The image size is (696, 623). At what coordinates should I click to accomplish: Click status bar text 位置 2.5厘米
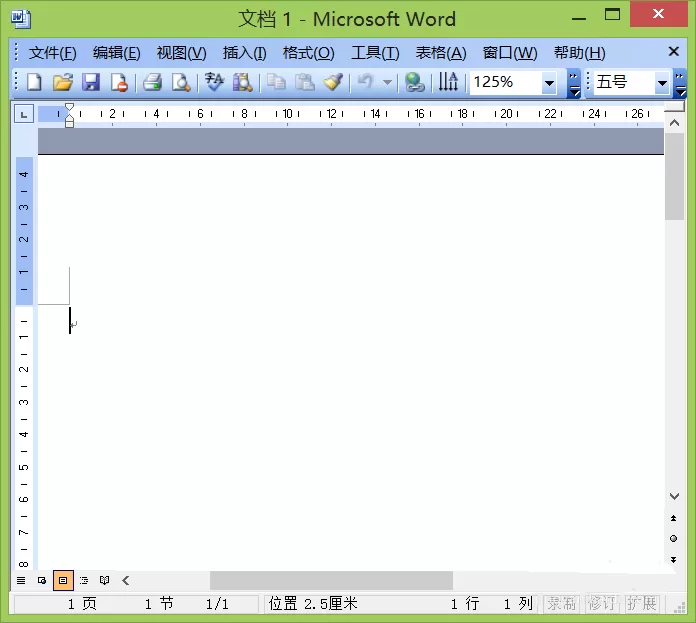click(312, 603)
